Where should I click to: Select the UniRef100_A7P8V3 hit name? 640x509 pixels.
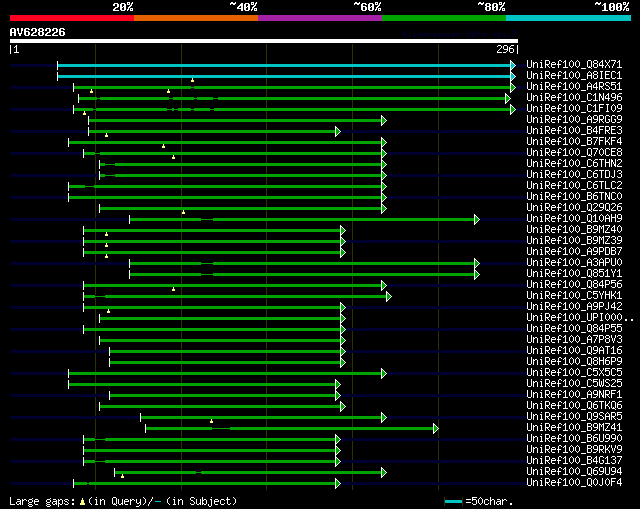click(574, 340)
